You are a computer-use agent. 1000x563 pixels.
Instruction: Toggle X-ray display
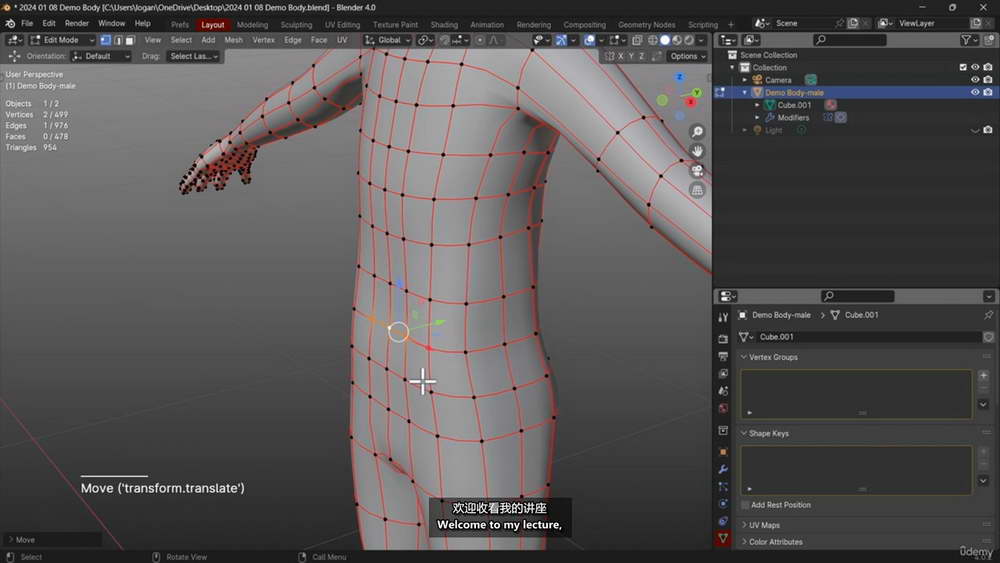pyautogui.click(x=636, y=40)
